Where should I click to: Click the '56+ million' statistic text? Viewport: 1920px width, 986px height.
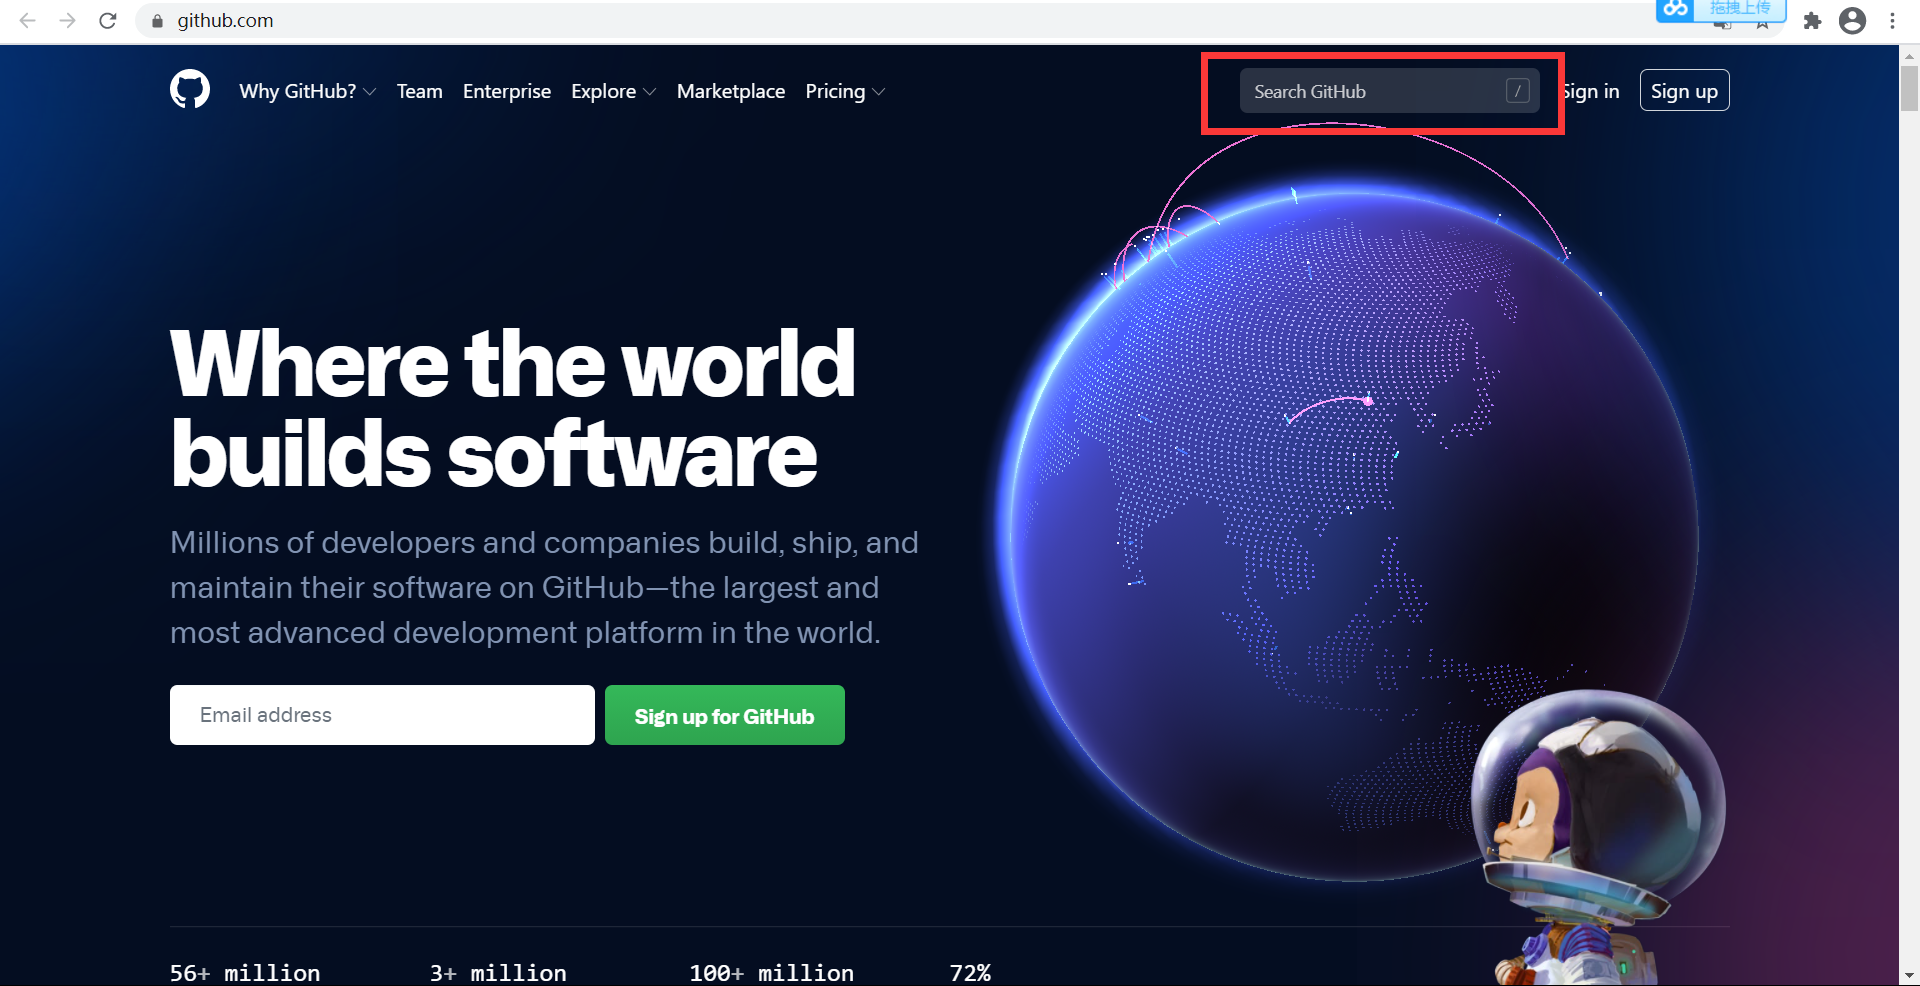pos(245,973)
